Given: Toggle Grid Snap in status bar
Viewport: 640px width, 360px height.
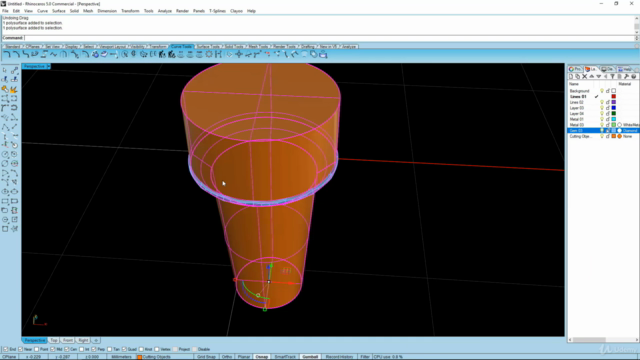Looking at the screenshot, I should click(x=207, y=357).
